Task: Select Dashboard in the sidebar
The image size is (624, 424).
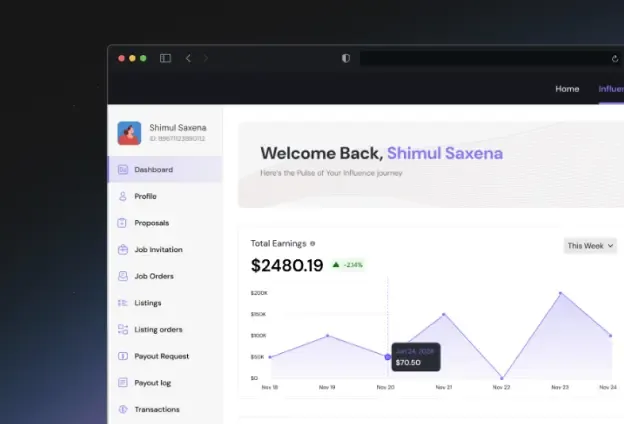Action: 165,170
